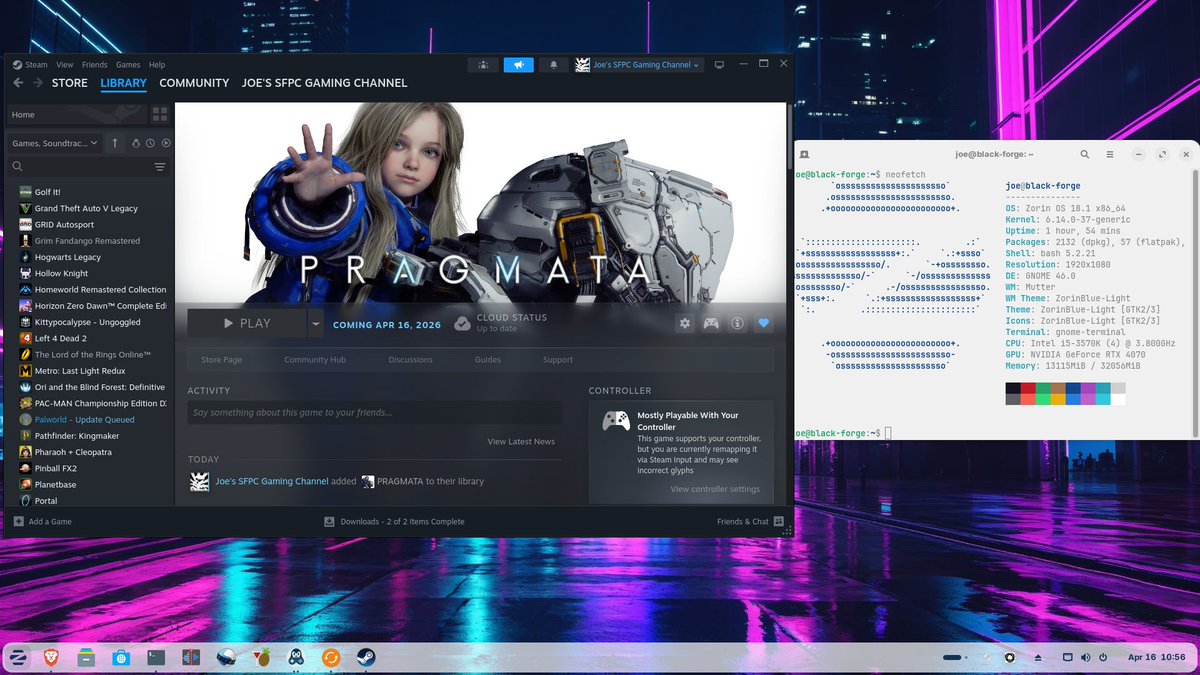This screenshot has height=675, width=1200.
Task: Open the Steam friends icon in header
Action: 483,65
